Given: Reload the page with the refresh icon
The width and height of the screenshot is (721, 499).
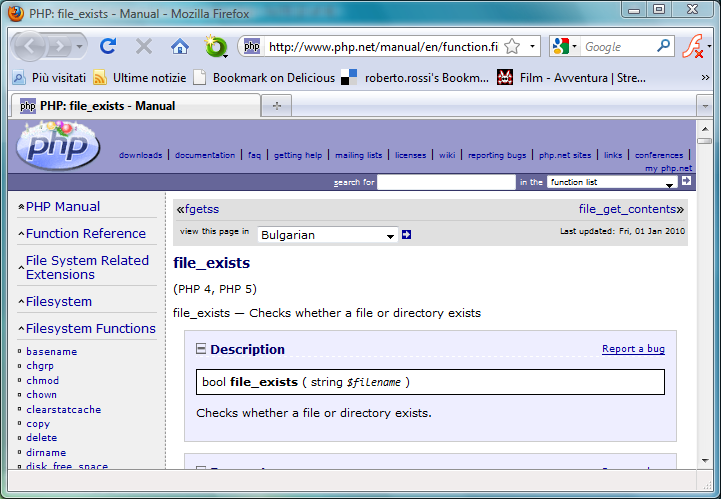Looking at the screenshot, I should (108, 46).
